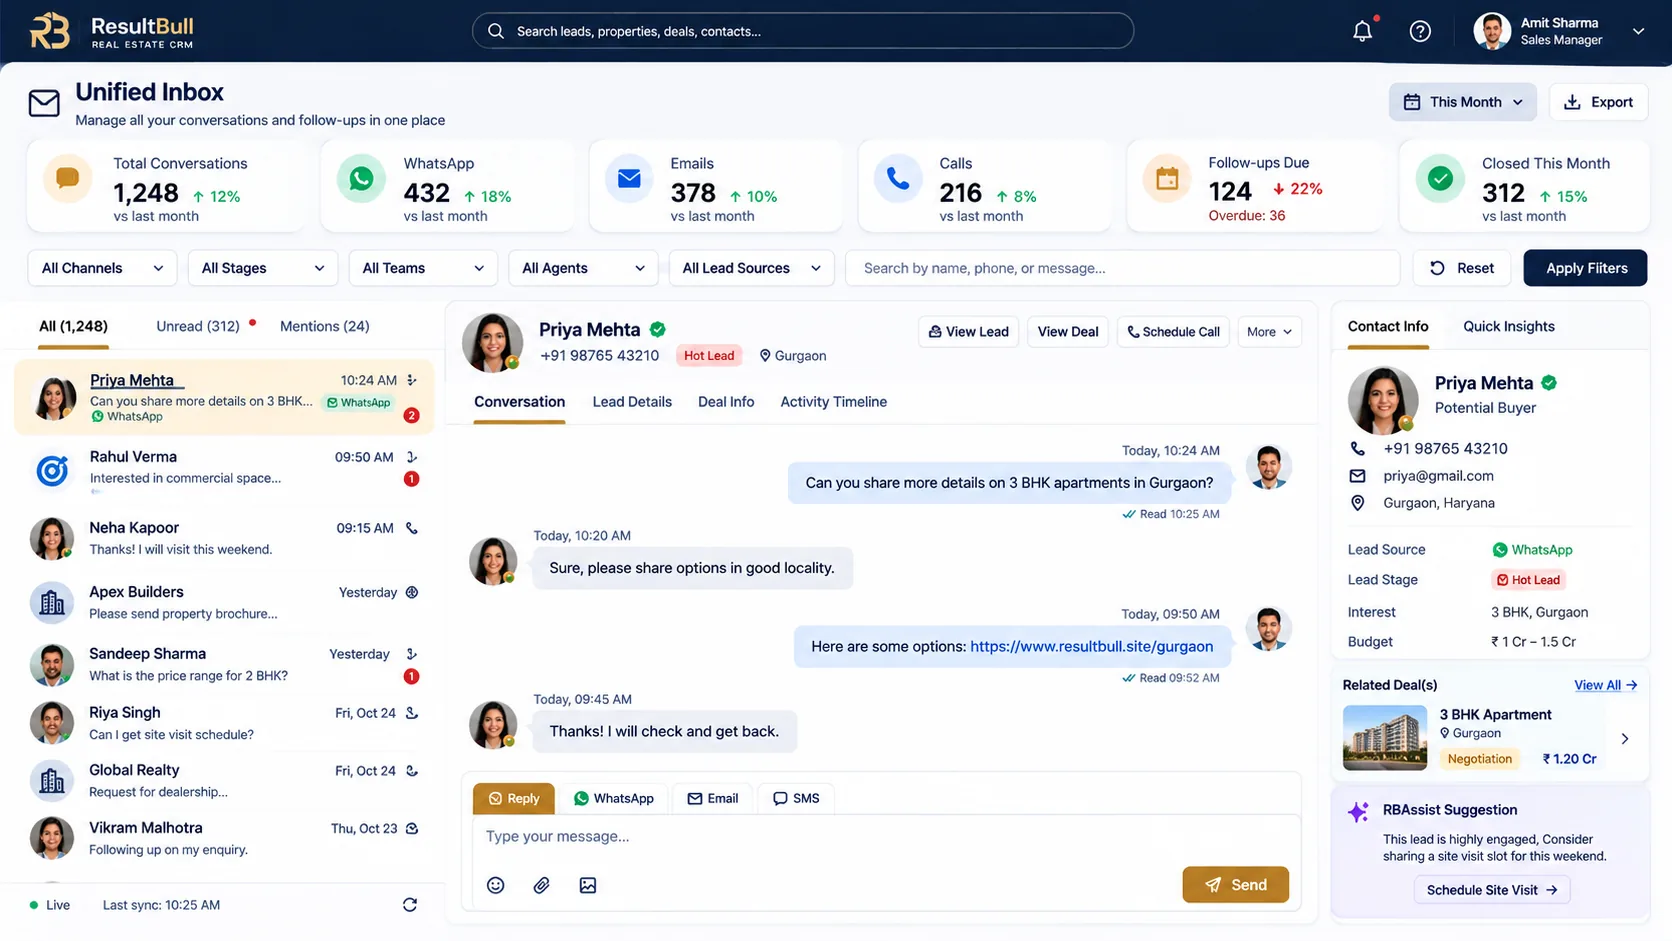Insert an image in message
This screenshot has width=1672, height=941.
(588, 885)
